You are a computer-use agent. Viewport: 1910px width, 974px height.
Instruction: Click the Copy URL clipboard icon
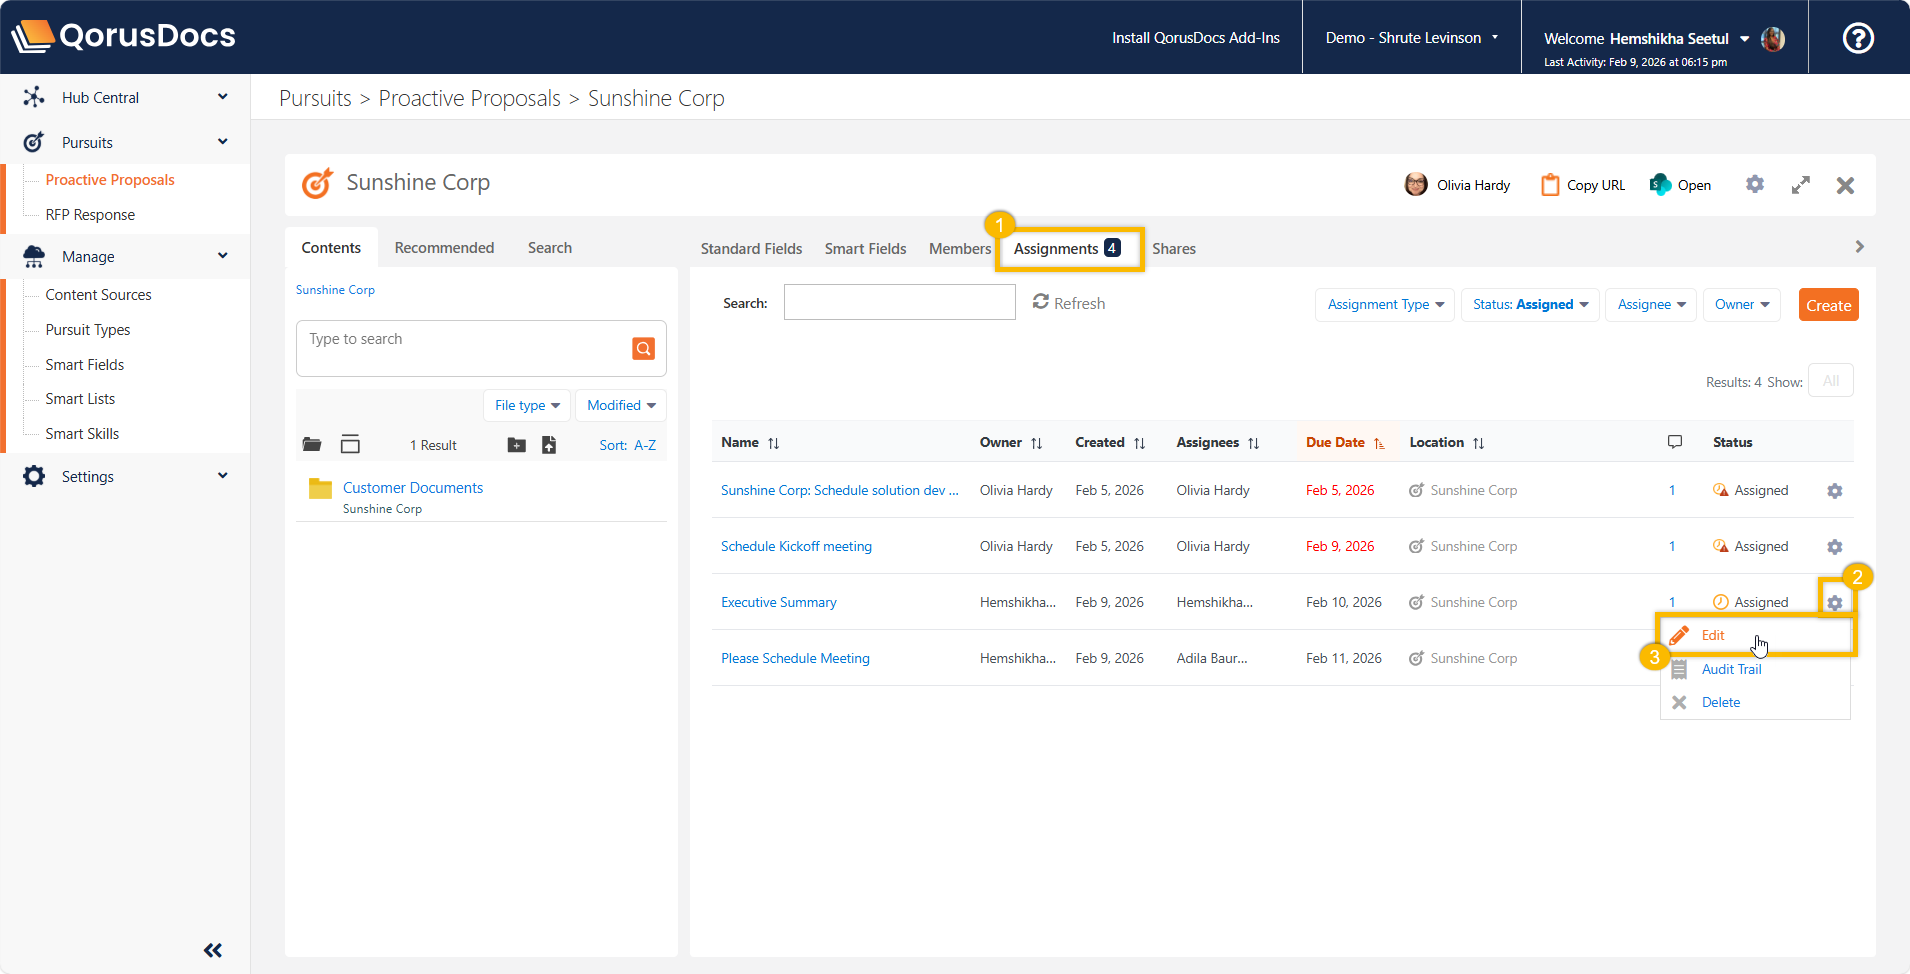(1550, 185)
